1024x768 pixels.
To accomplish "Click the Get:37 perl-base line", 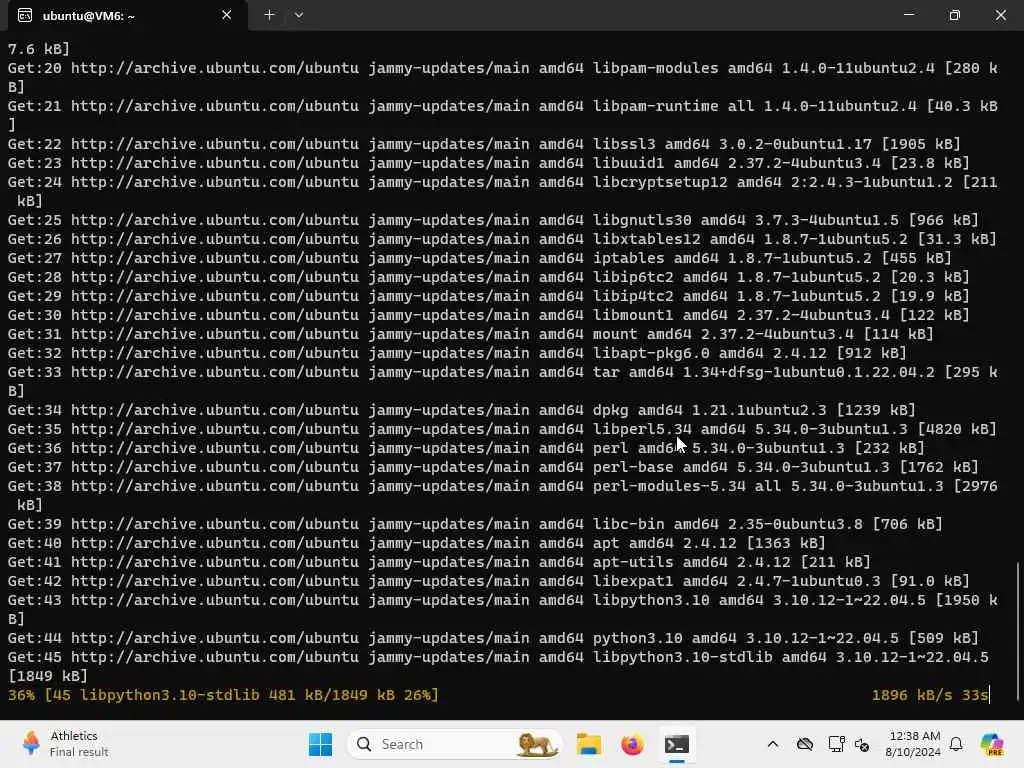I will [493, 467].
